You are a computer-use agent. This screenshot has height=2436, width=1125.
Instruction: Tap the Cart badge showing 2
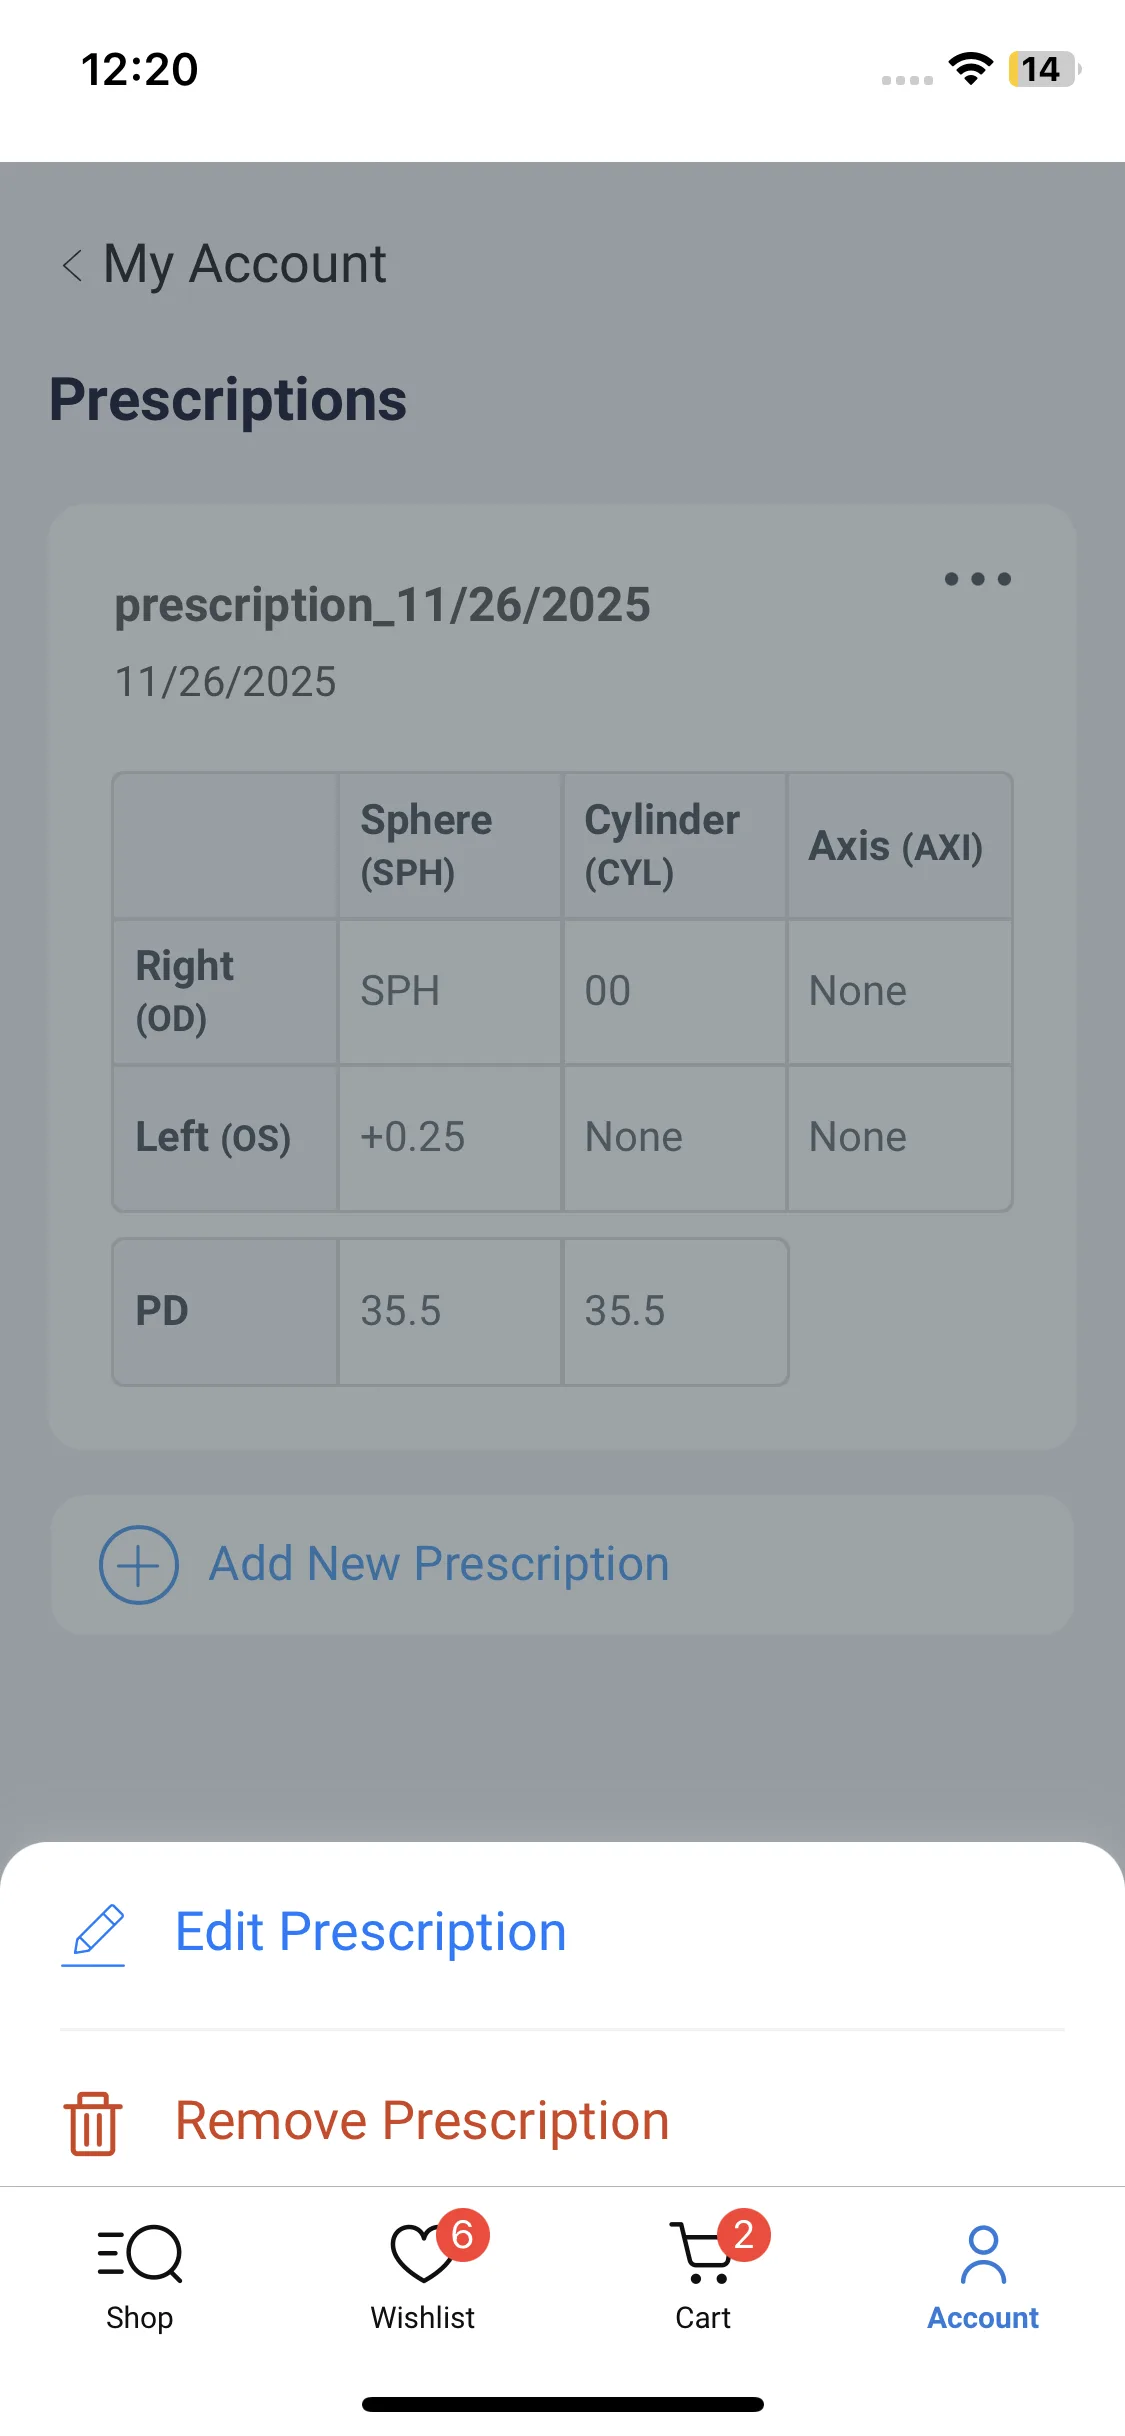click(x=743, y=2234)
